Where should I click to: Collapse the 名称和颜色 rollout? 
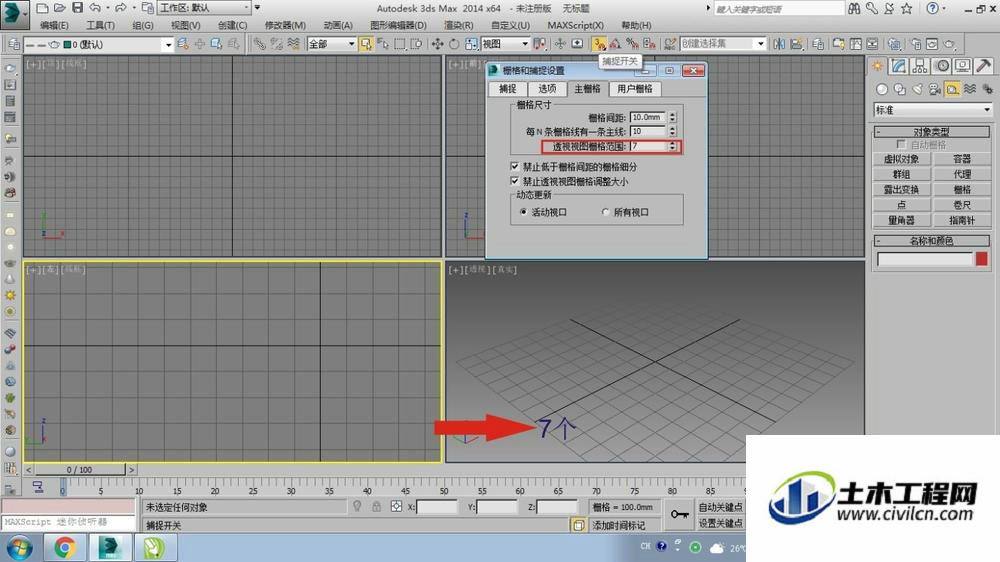coord(932,240)
